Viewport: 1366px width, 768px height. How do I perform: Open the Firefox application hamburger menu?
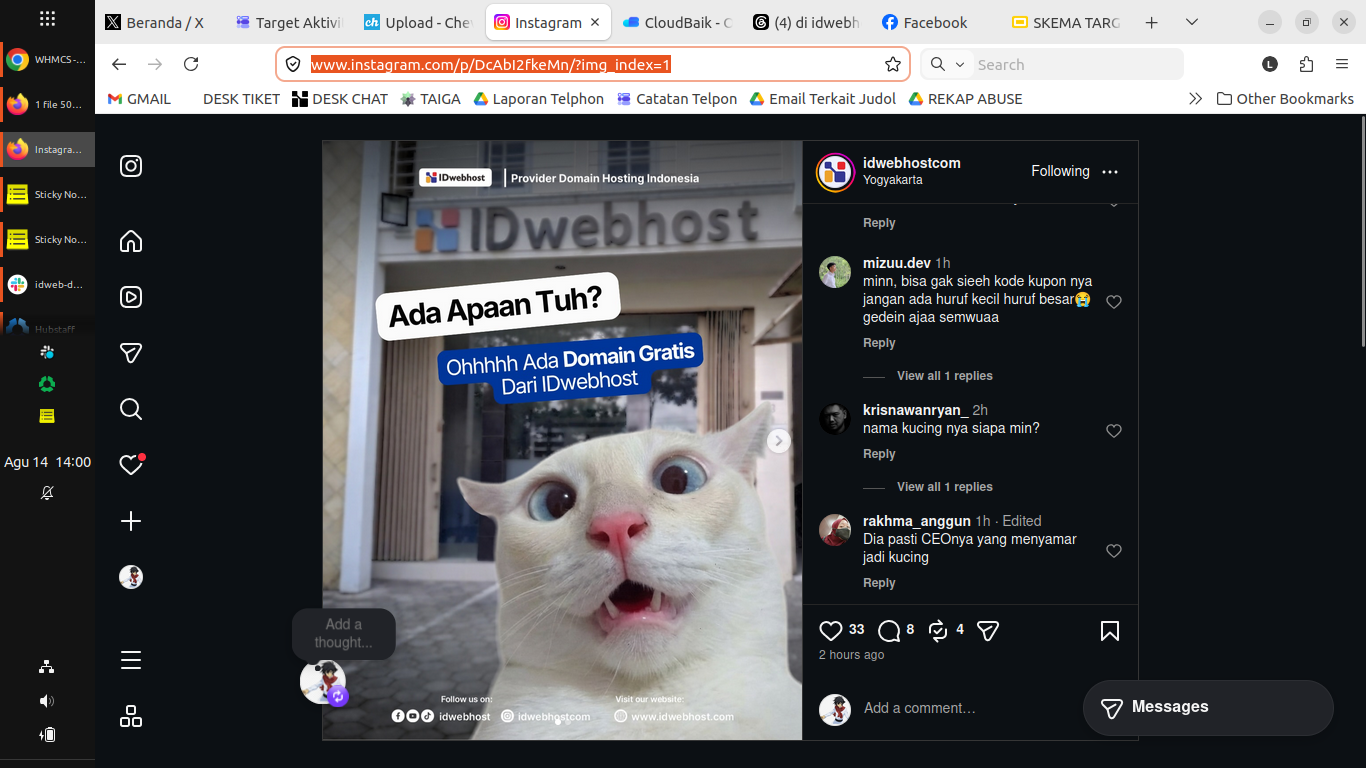point(1342,64)
